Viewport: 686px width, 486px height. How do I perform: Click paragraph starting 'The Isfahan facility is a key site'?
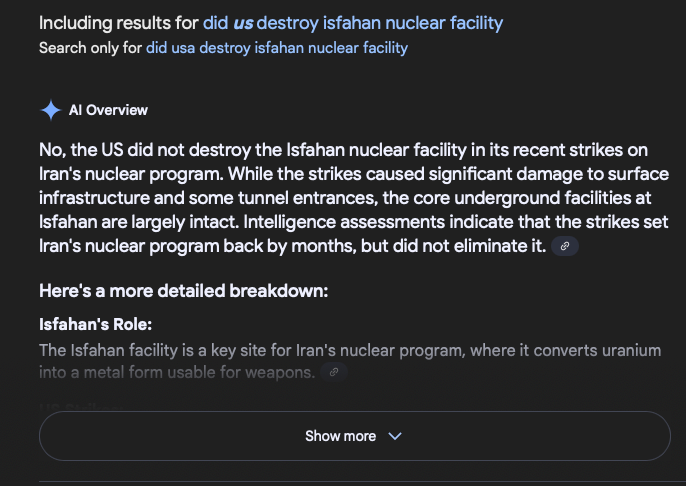tap(350, 361)
